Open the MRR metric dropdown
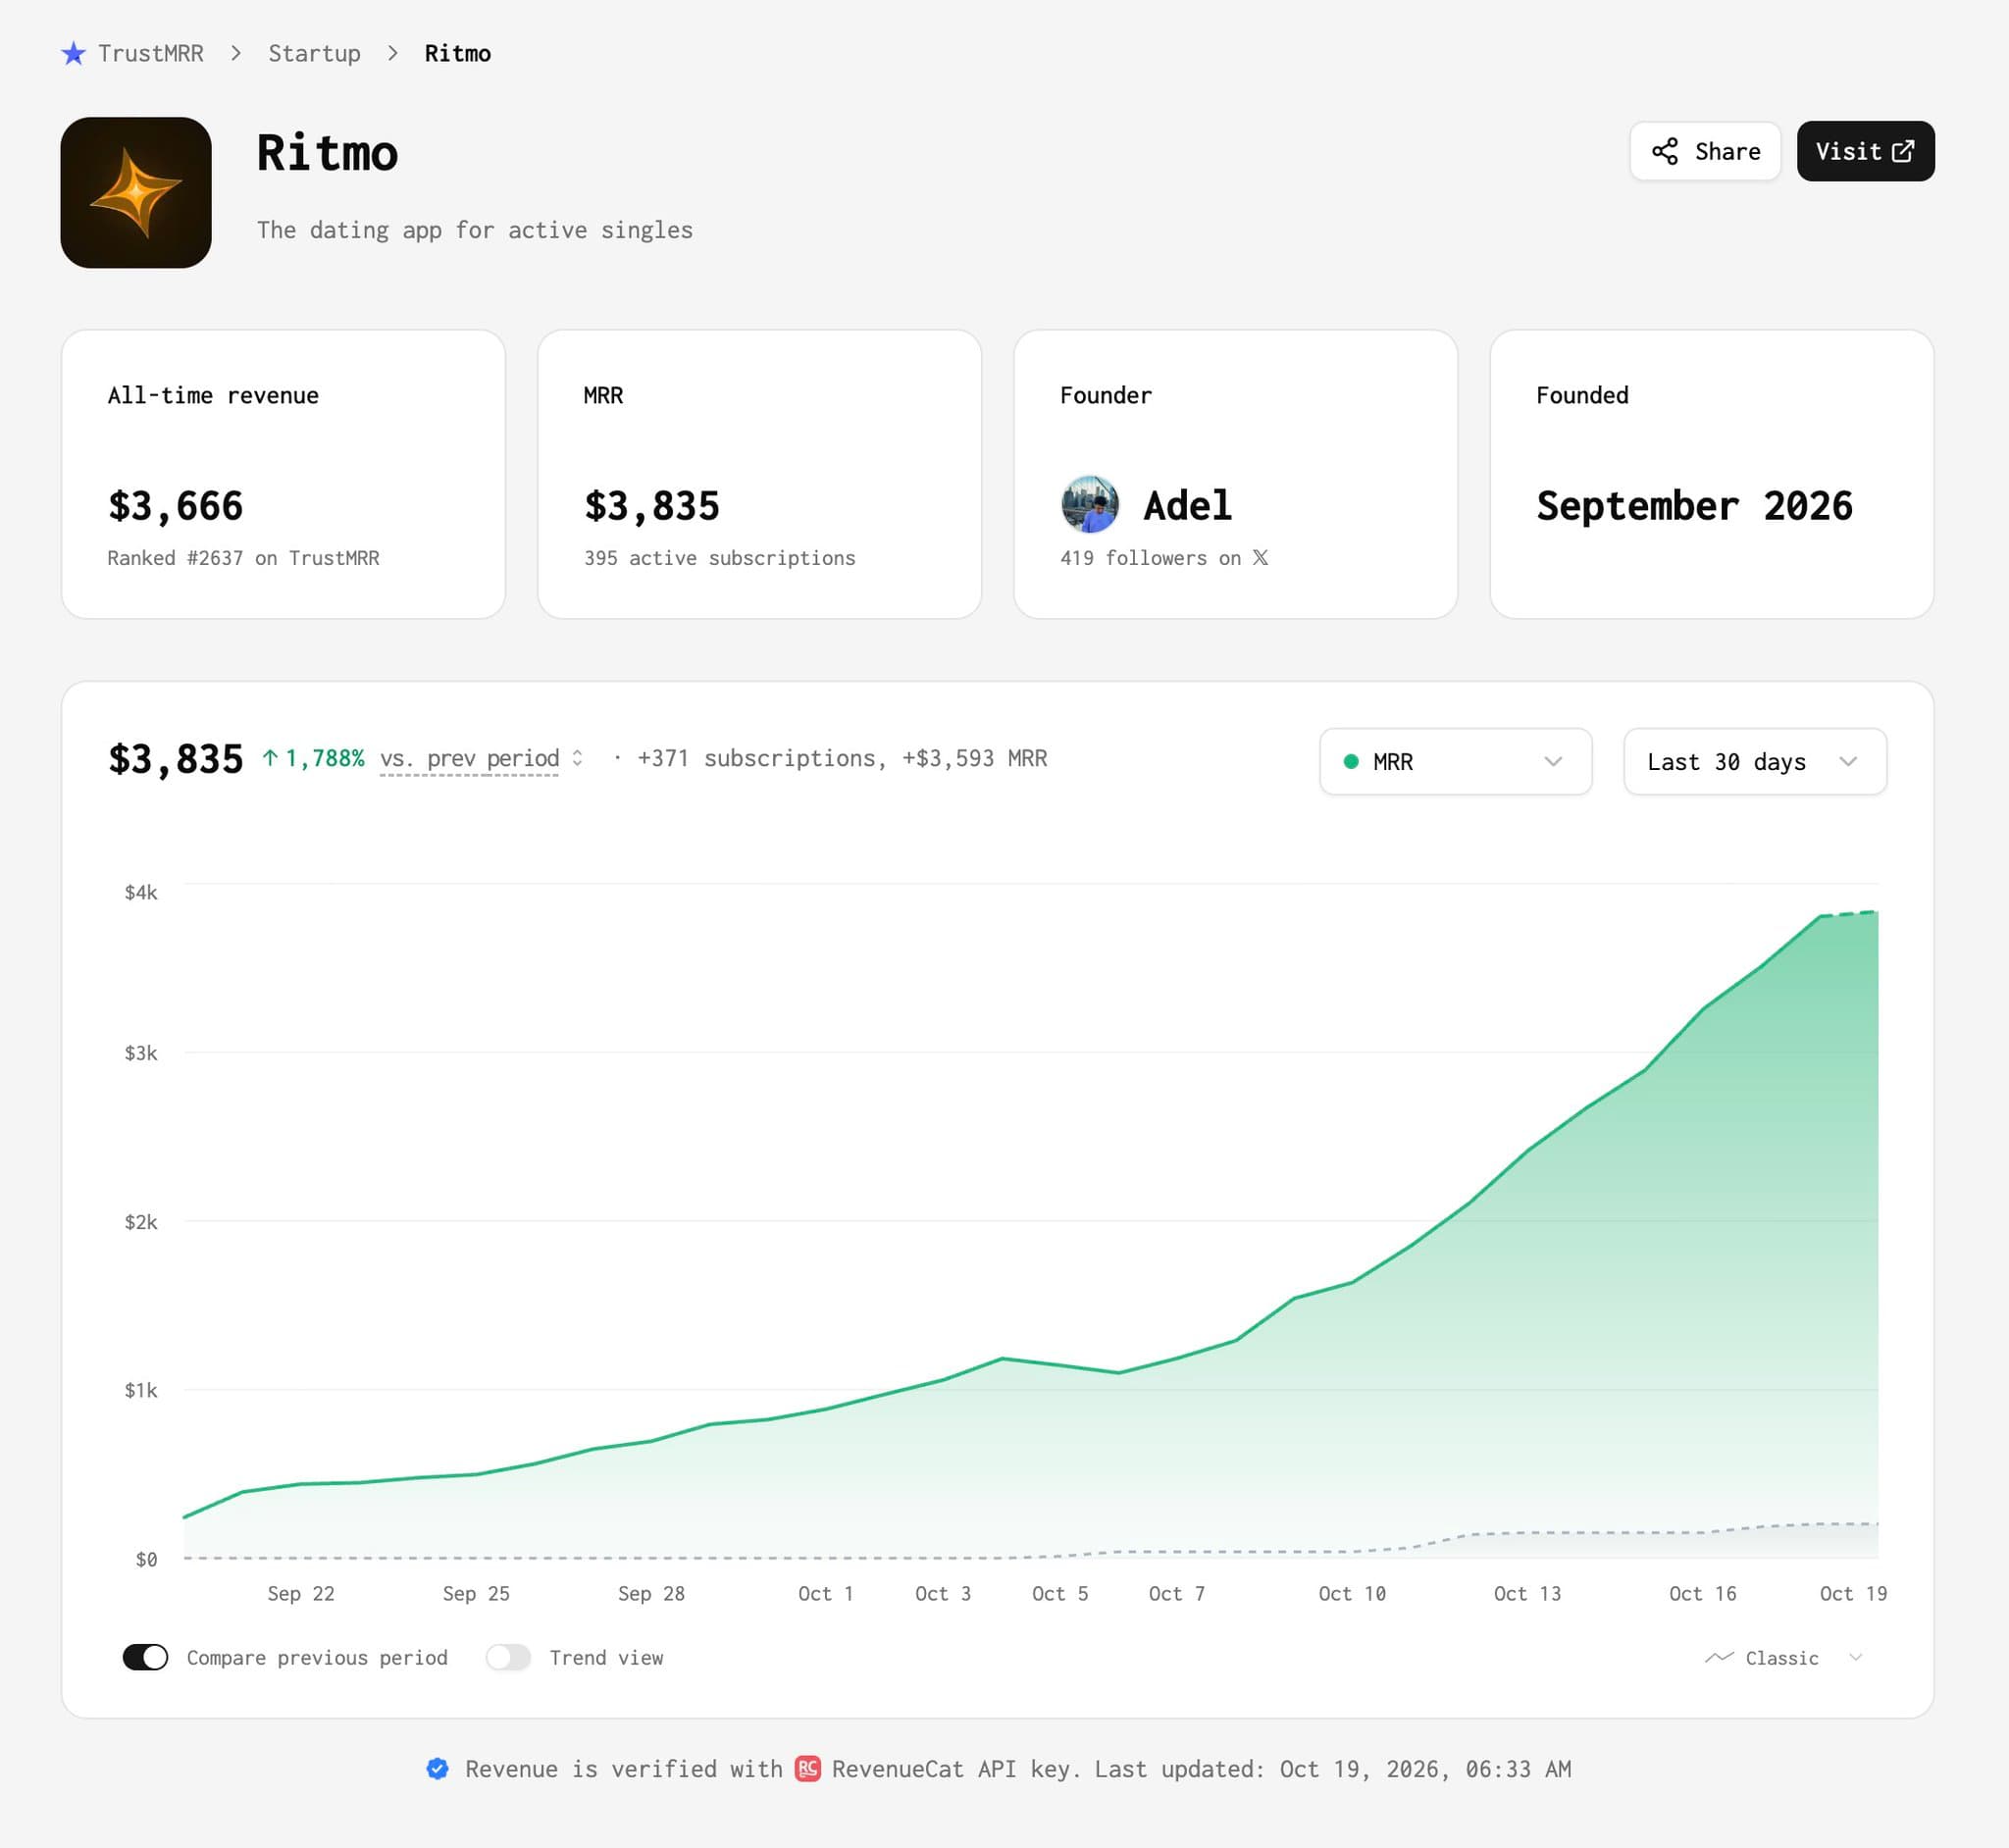Image resolution: width=2009 pixels, height=1848 pixels. (1455, 761)
